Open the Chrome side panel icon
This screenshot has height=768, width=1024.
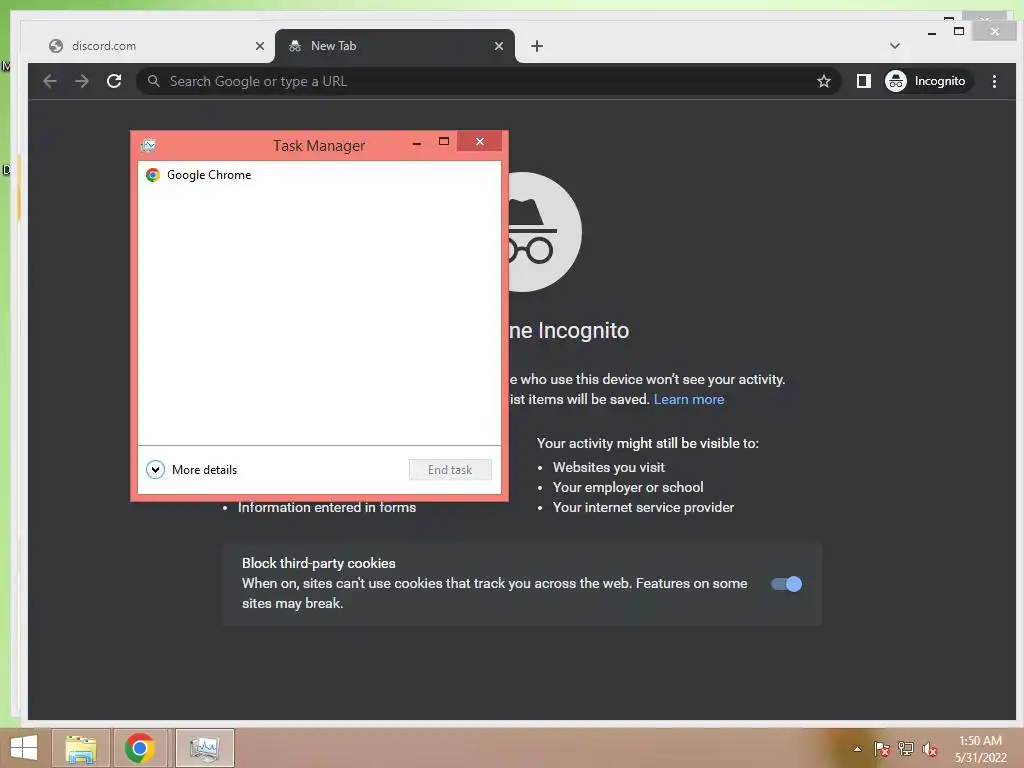tap(863, 81)
